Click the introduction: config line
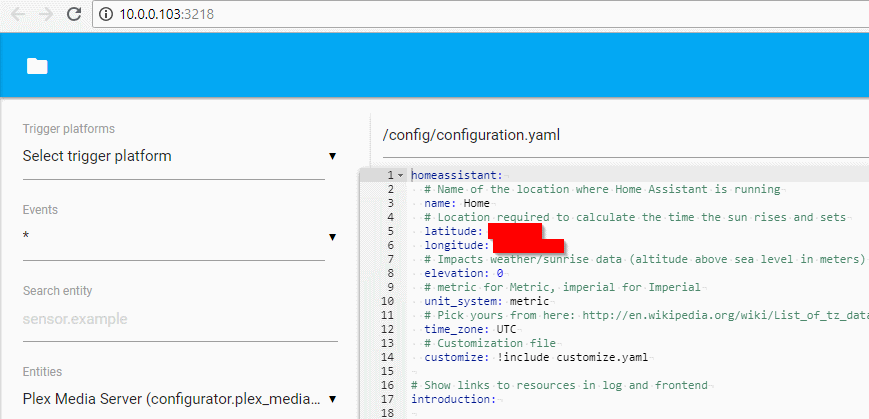Image resolution: width=869 pixels, height=419 pixels. [453, 399]
